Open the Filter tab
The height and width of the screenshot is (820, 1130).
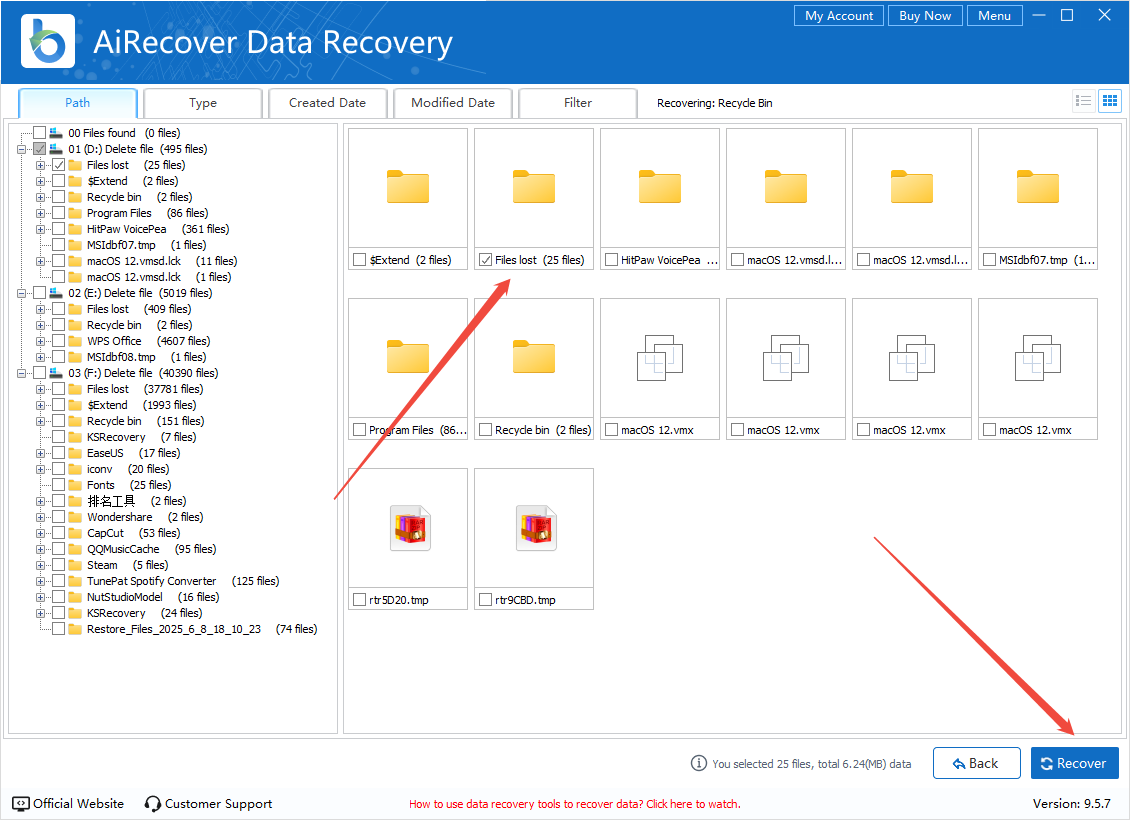click(578, 103)
